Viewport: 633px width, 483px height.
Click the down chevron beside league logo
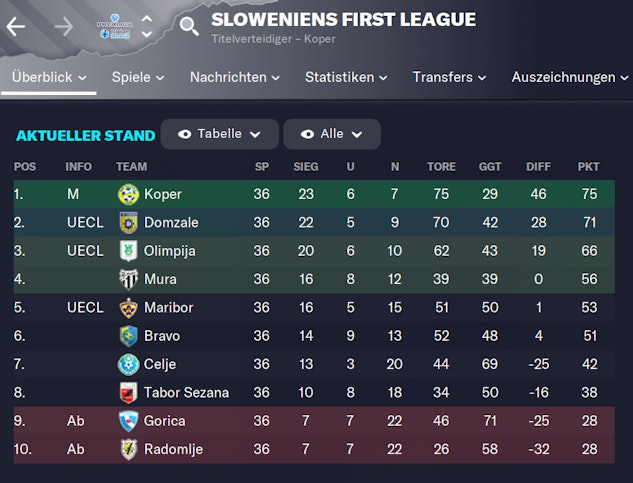(147, 35)
